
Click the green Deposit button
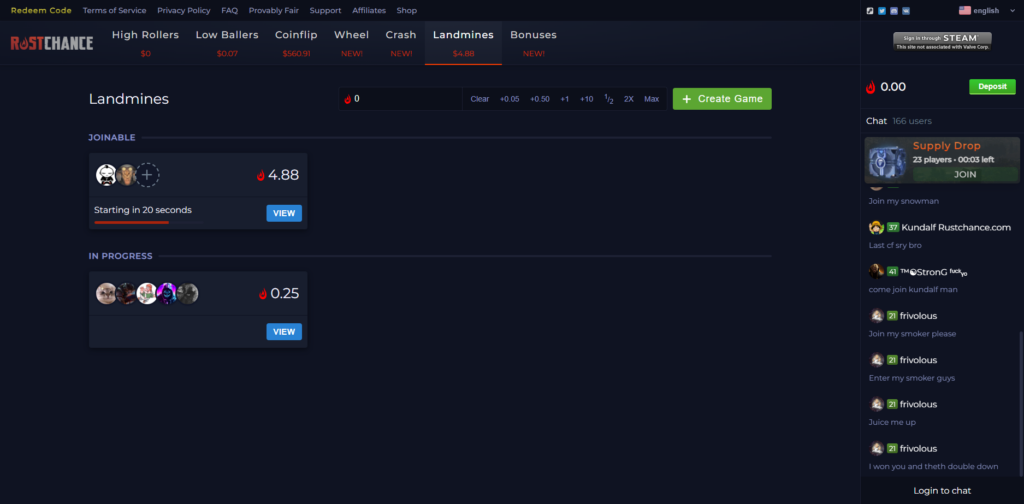pos(992,87)
